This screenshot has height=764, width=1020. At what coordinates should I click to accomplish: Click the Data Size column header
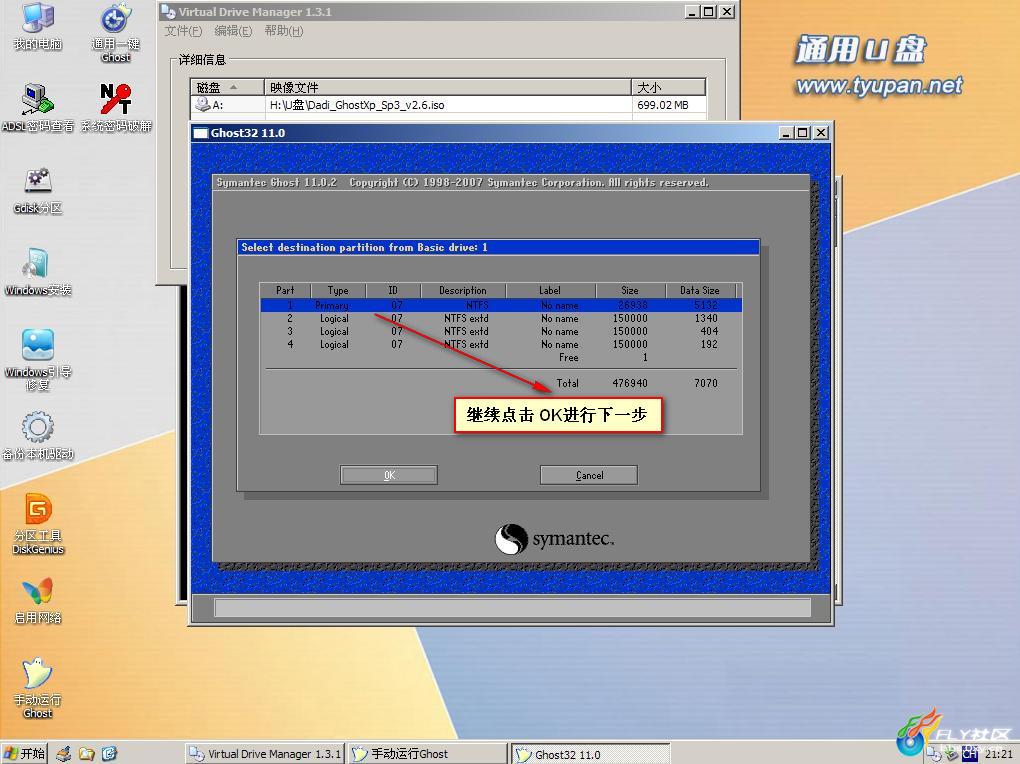click(700, 290)
